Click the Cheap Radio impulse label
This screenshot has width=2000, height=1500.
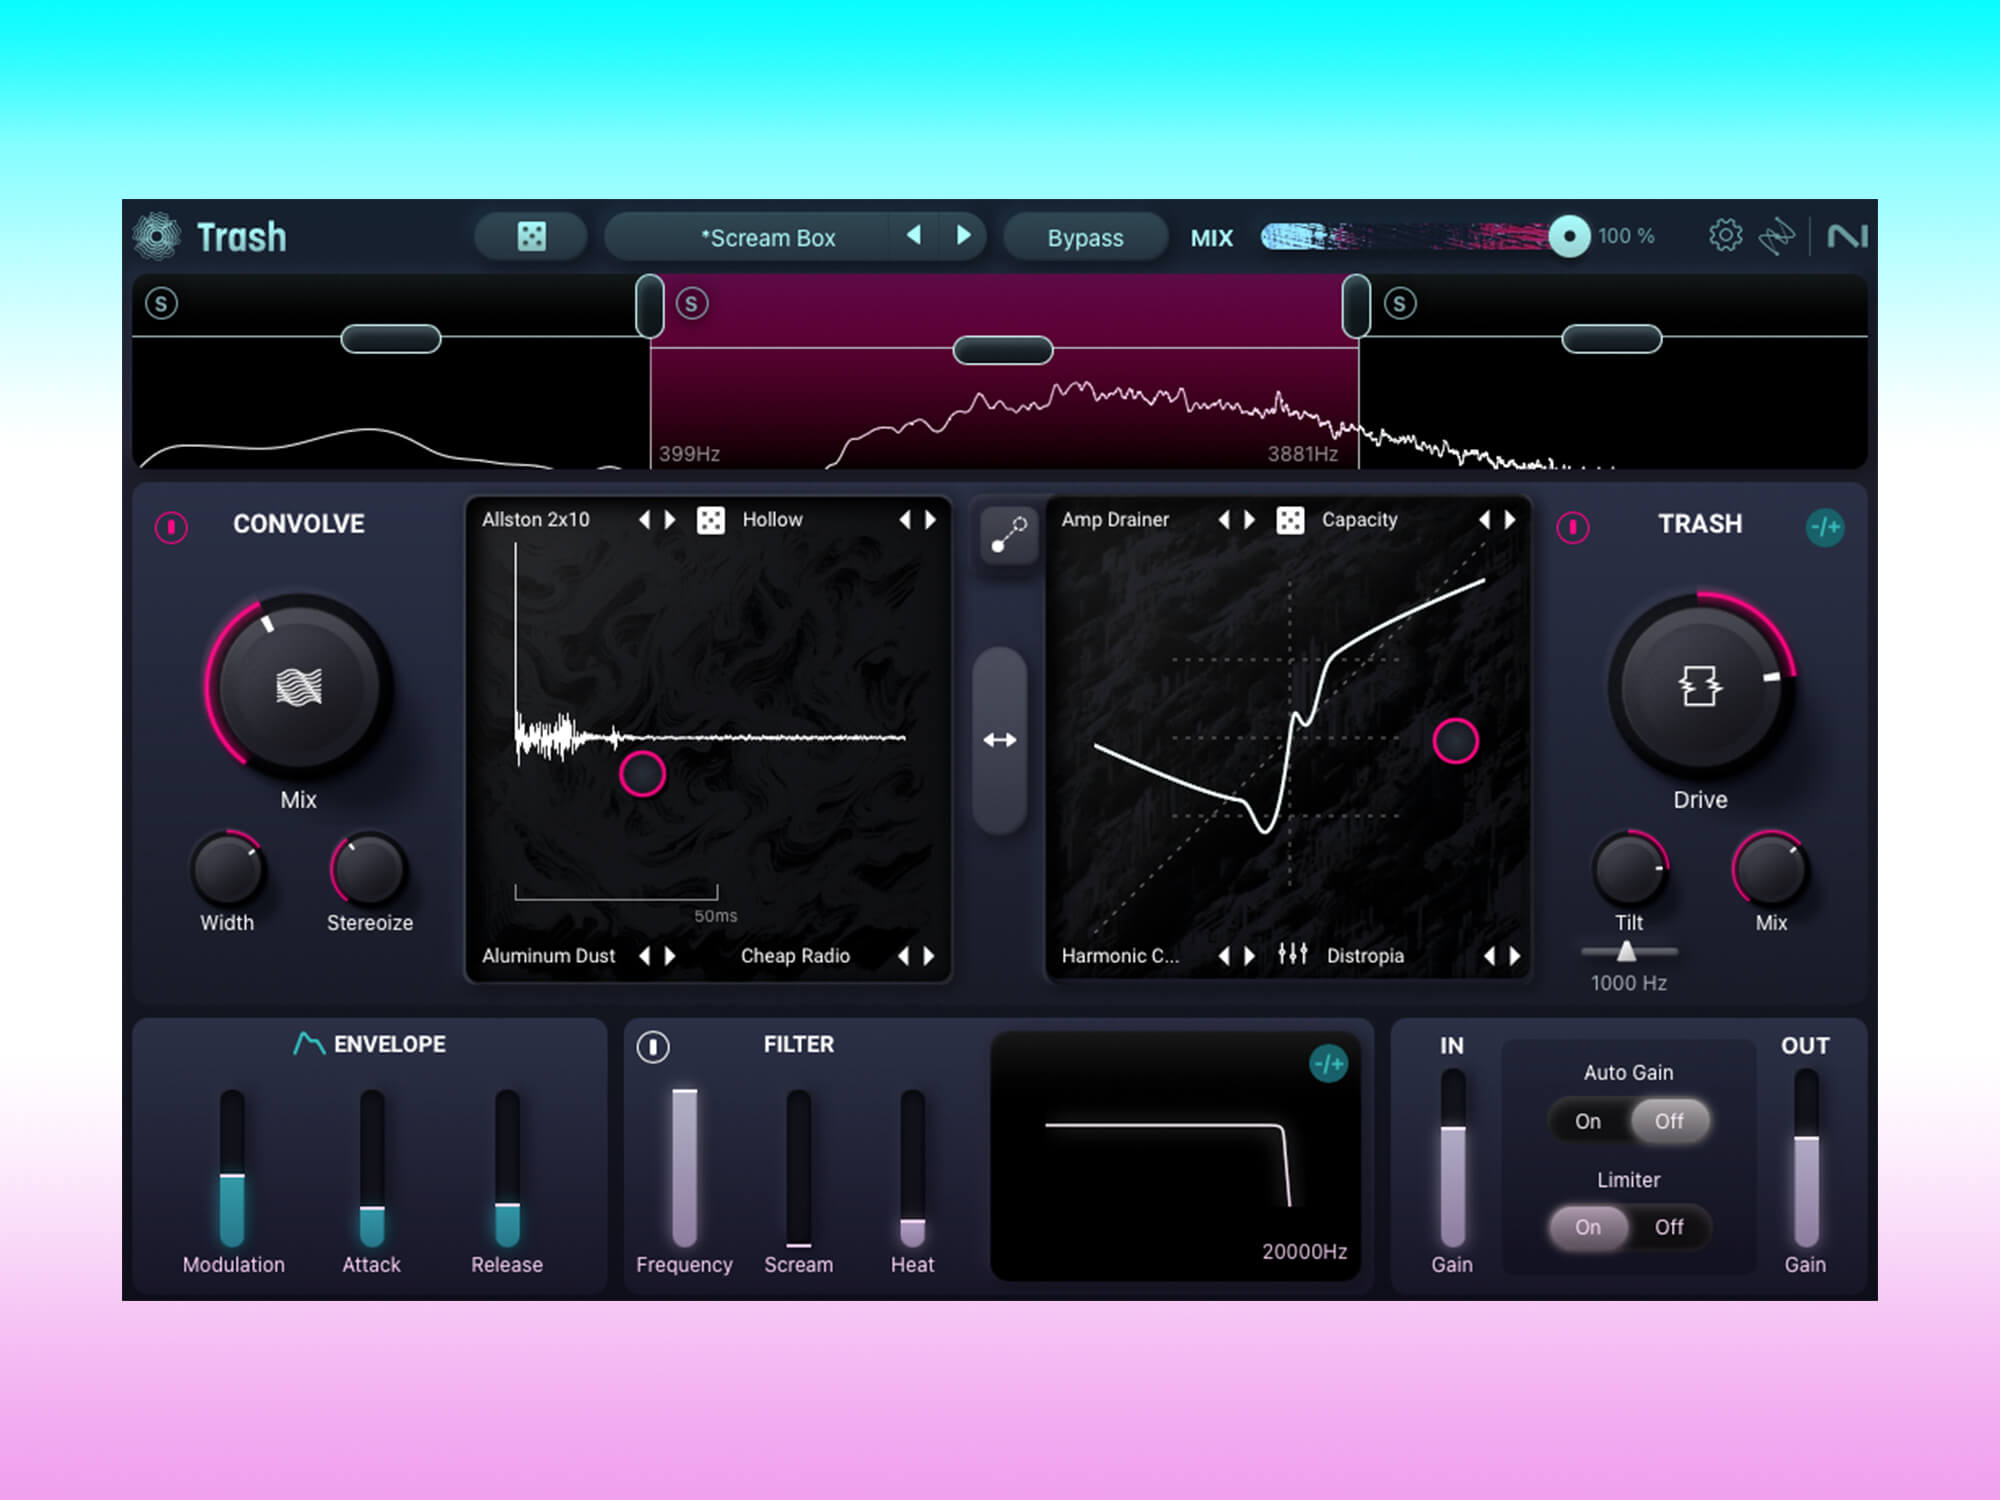coord(795,956)
